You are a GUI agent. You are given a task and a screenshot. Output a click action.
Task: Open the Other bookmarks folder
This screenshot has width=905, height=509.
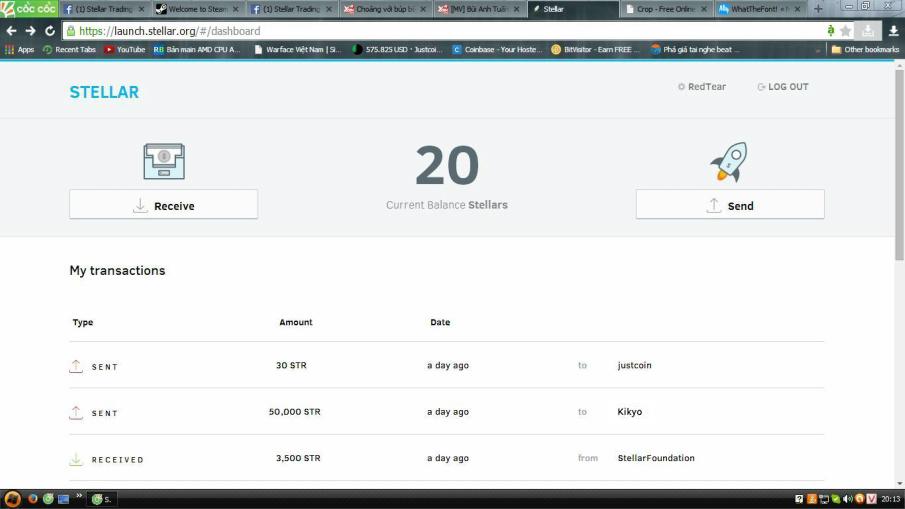coord(865,50)
